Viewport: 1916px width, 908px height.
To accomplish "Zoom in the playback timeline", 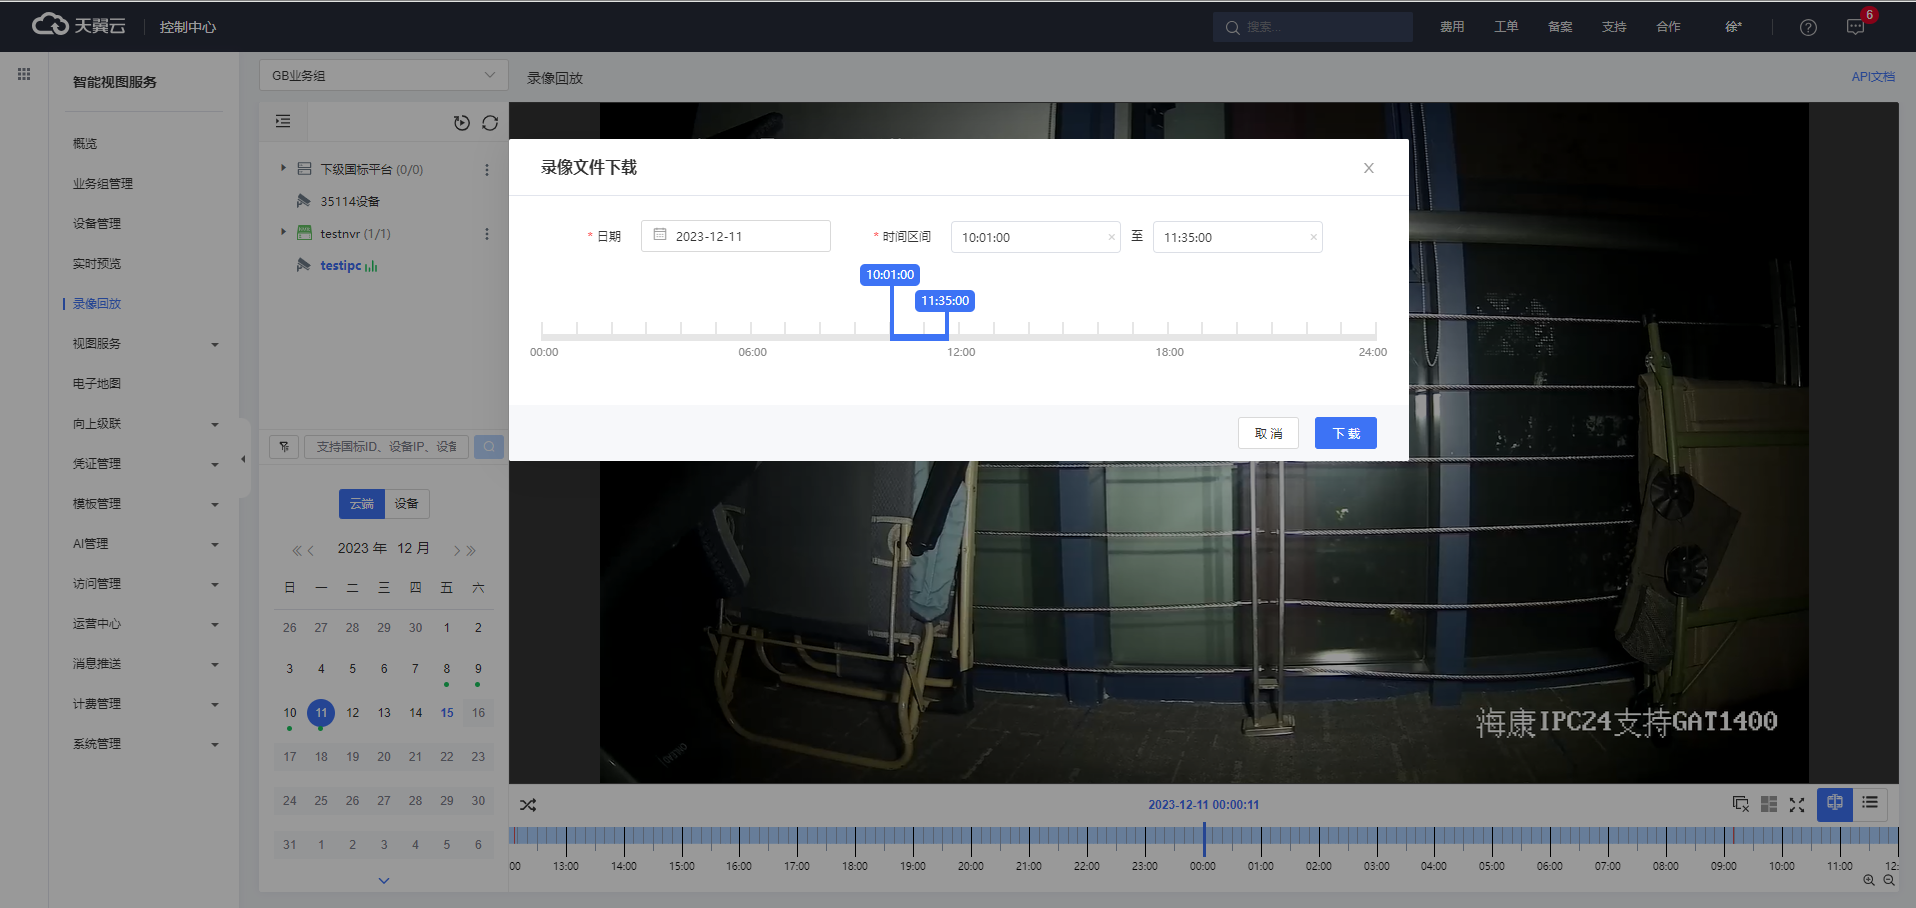I will (x=1869, y=880).
